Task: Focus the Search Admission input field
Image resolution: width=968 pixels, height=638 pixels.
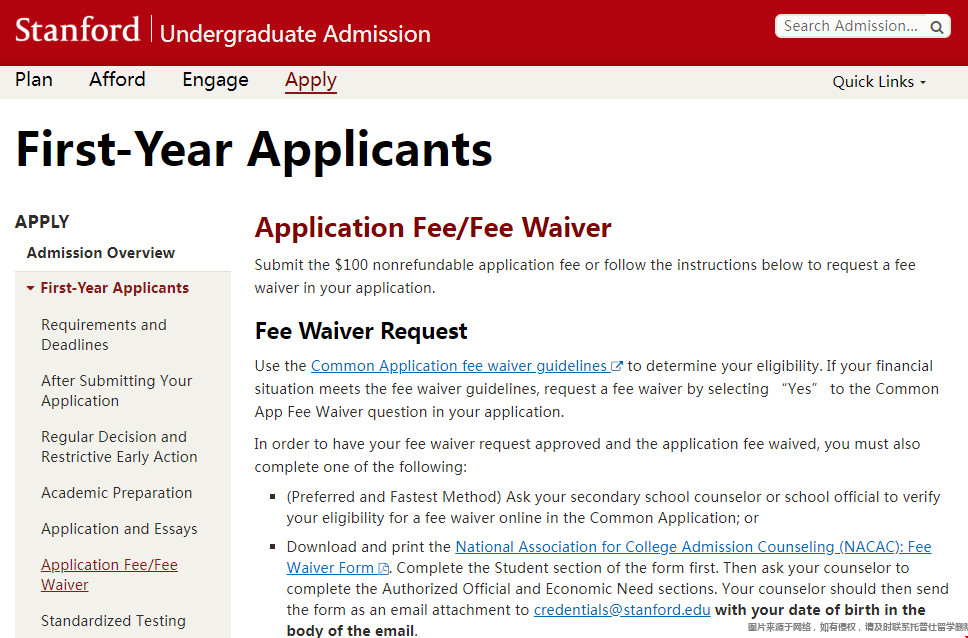Action: pyautogui.click(x=850, y=26)
